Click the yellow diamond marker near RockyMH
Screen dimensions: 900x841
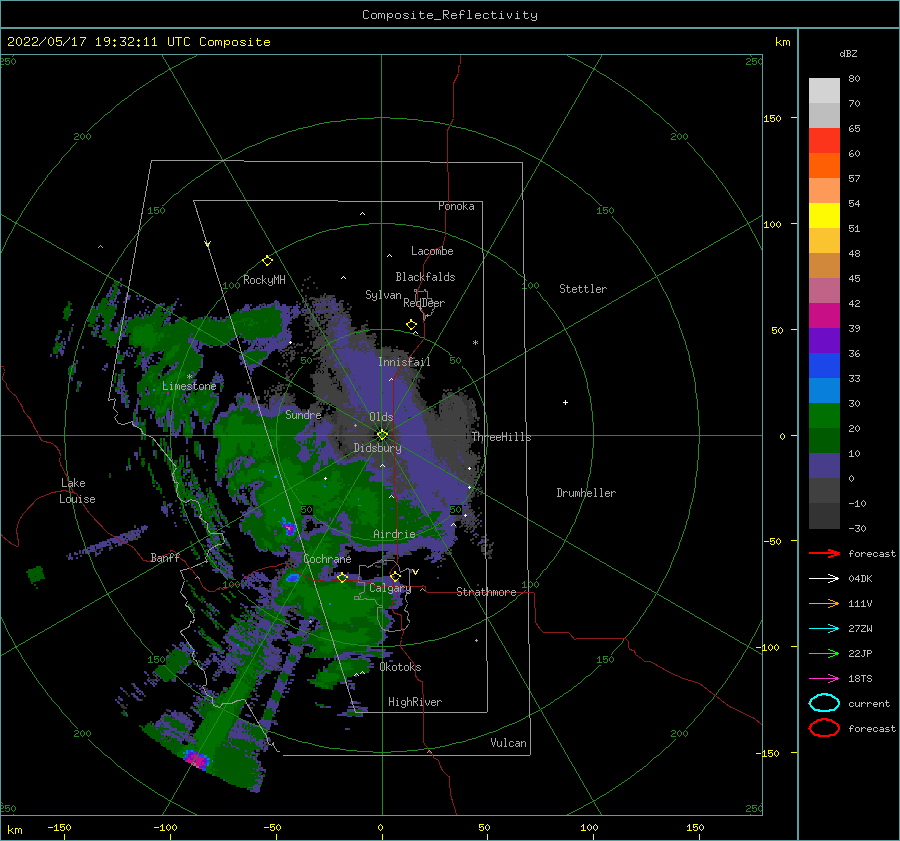267,261
